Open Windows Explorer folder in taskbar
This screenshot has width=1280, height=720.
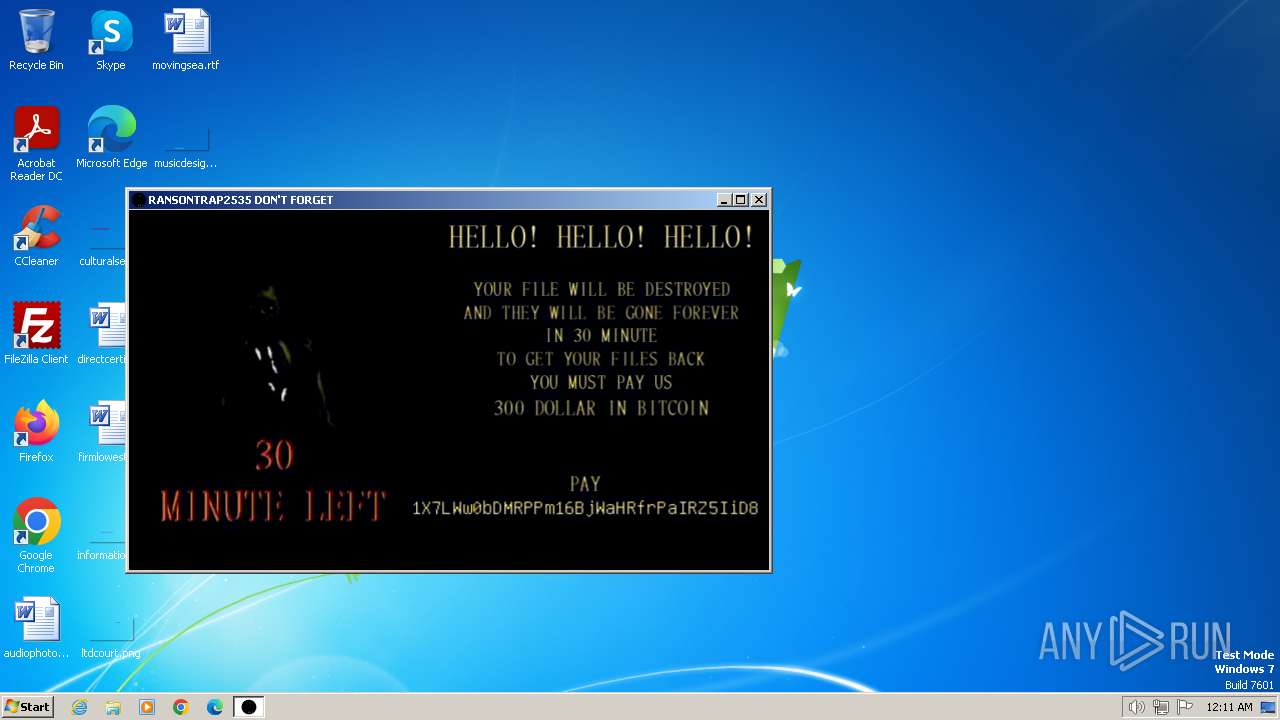(x=113, y=707)
